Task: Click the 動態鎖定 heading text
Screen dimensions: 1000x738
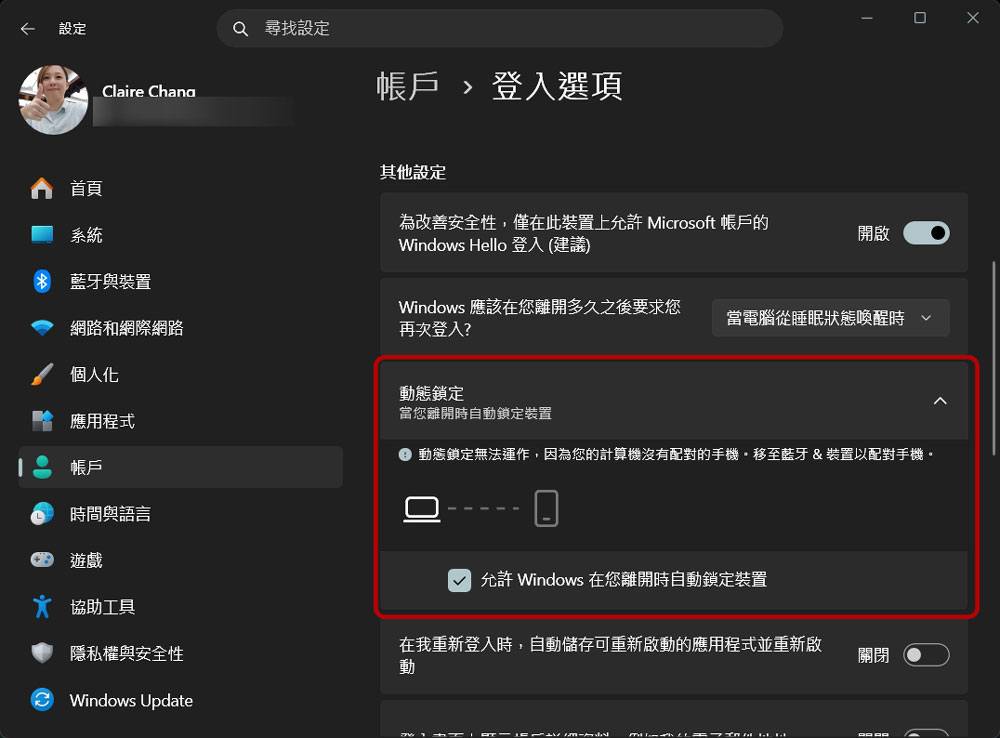Action: [x=431, y=394]
